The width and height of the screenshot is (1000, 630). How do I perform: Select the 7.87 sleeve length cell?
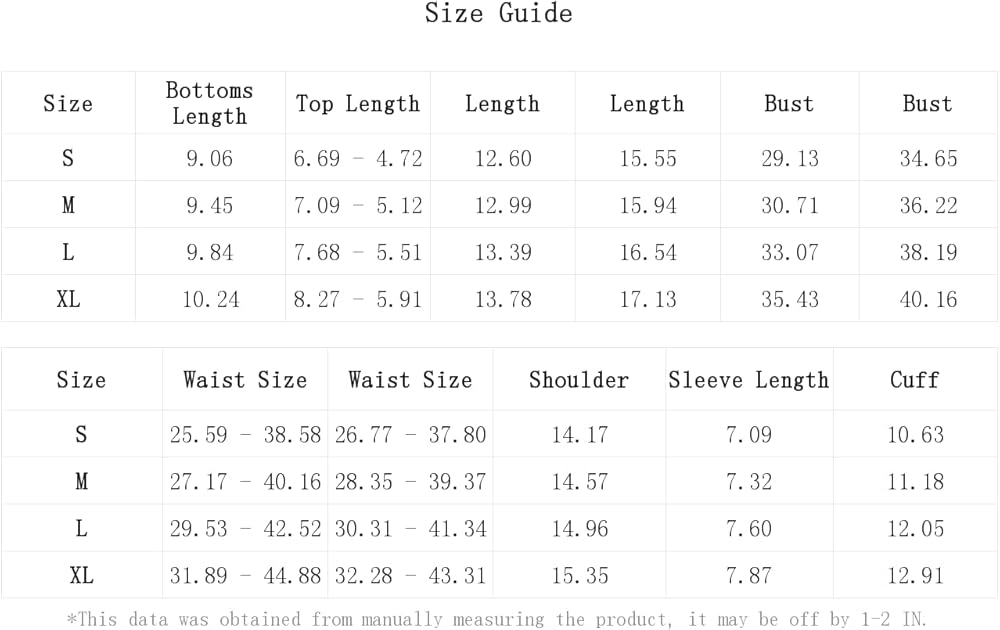click(x=749, y=576)
